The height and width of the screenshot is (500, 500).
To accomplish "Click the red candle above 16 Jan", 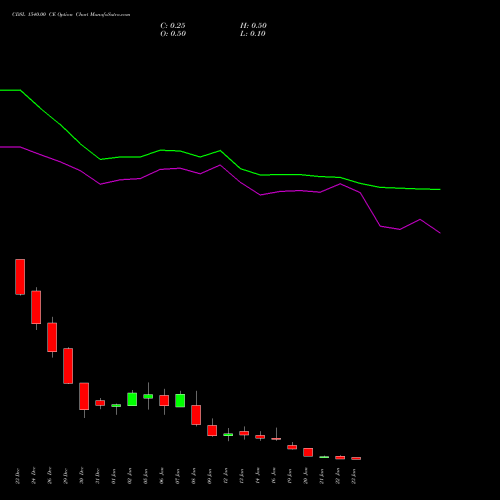I will pos(276,439).
